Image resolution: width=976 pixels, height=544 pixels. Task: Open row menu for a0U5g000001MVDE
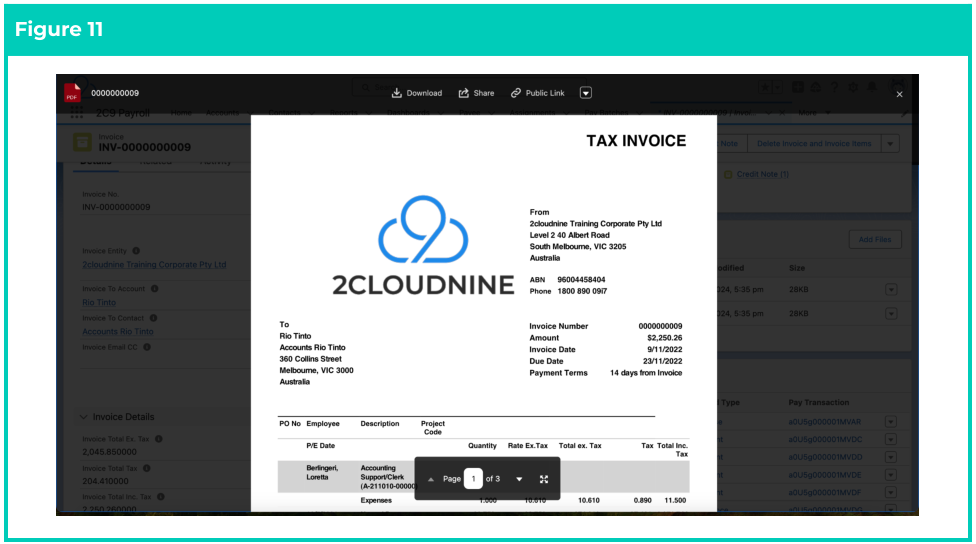tap(891, 475)
